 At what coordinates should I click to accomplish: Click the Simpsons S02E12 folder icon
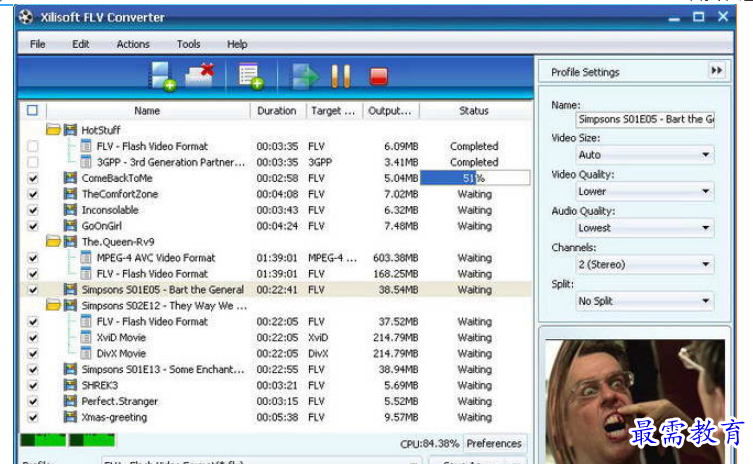pyautogui.click(x=53, y=305)
